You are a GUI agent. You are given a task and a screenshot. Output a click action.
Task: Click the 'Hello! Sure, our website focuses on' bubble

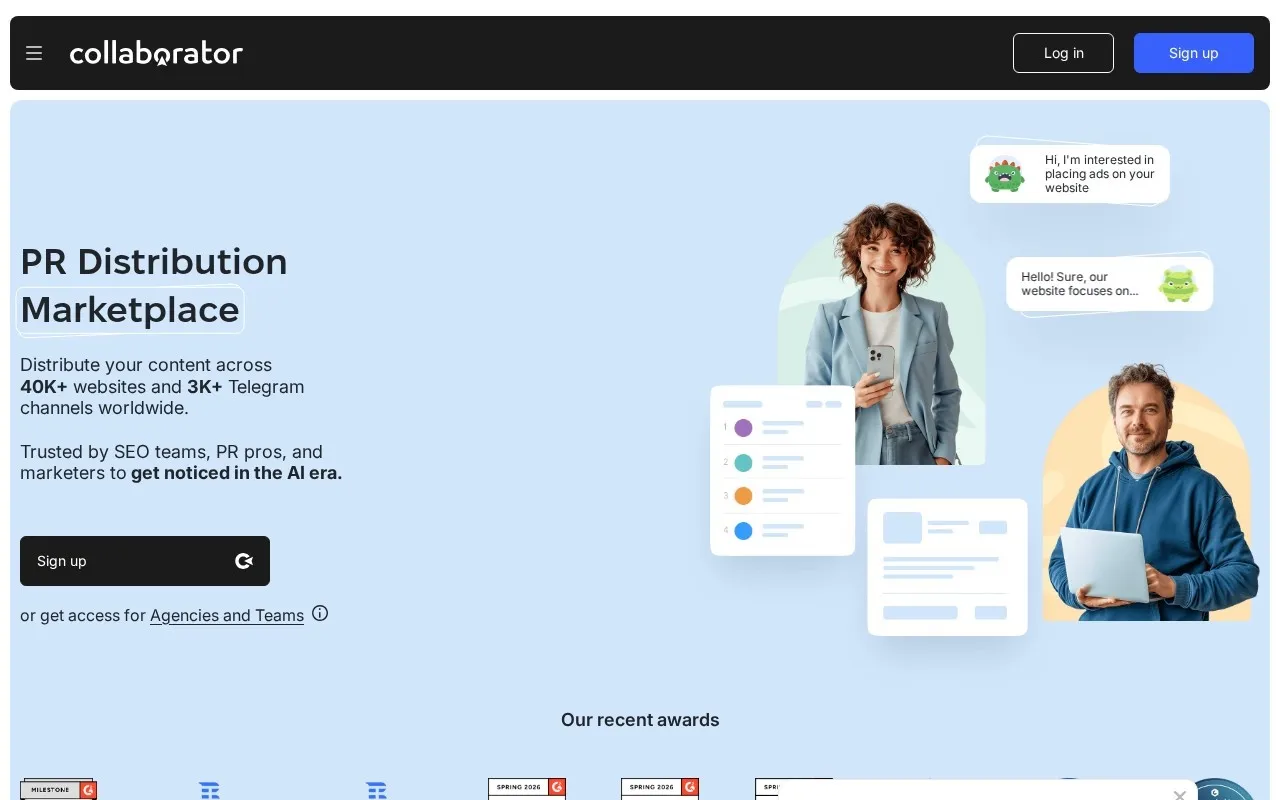(1110, 284)
